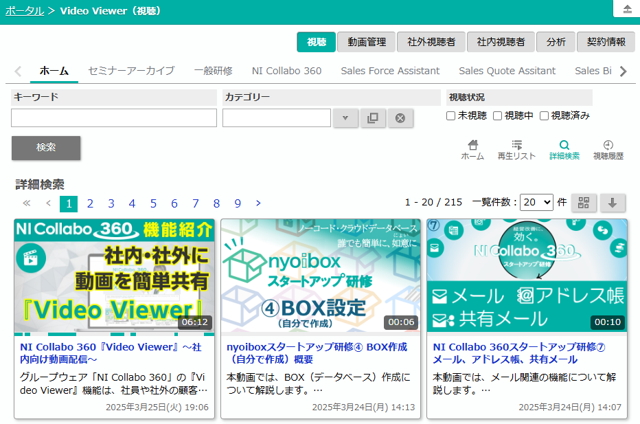Screen dimensions: 640x424
Task: Click the 1 - 20 / 215 result count
Action: (x=433, y=202)
